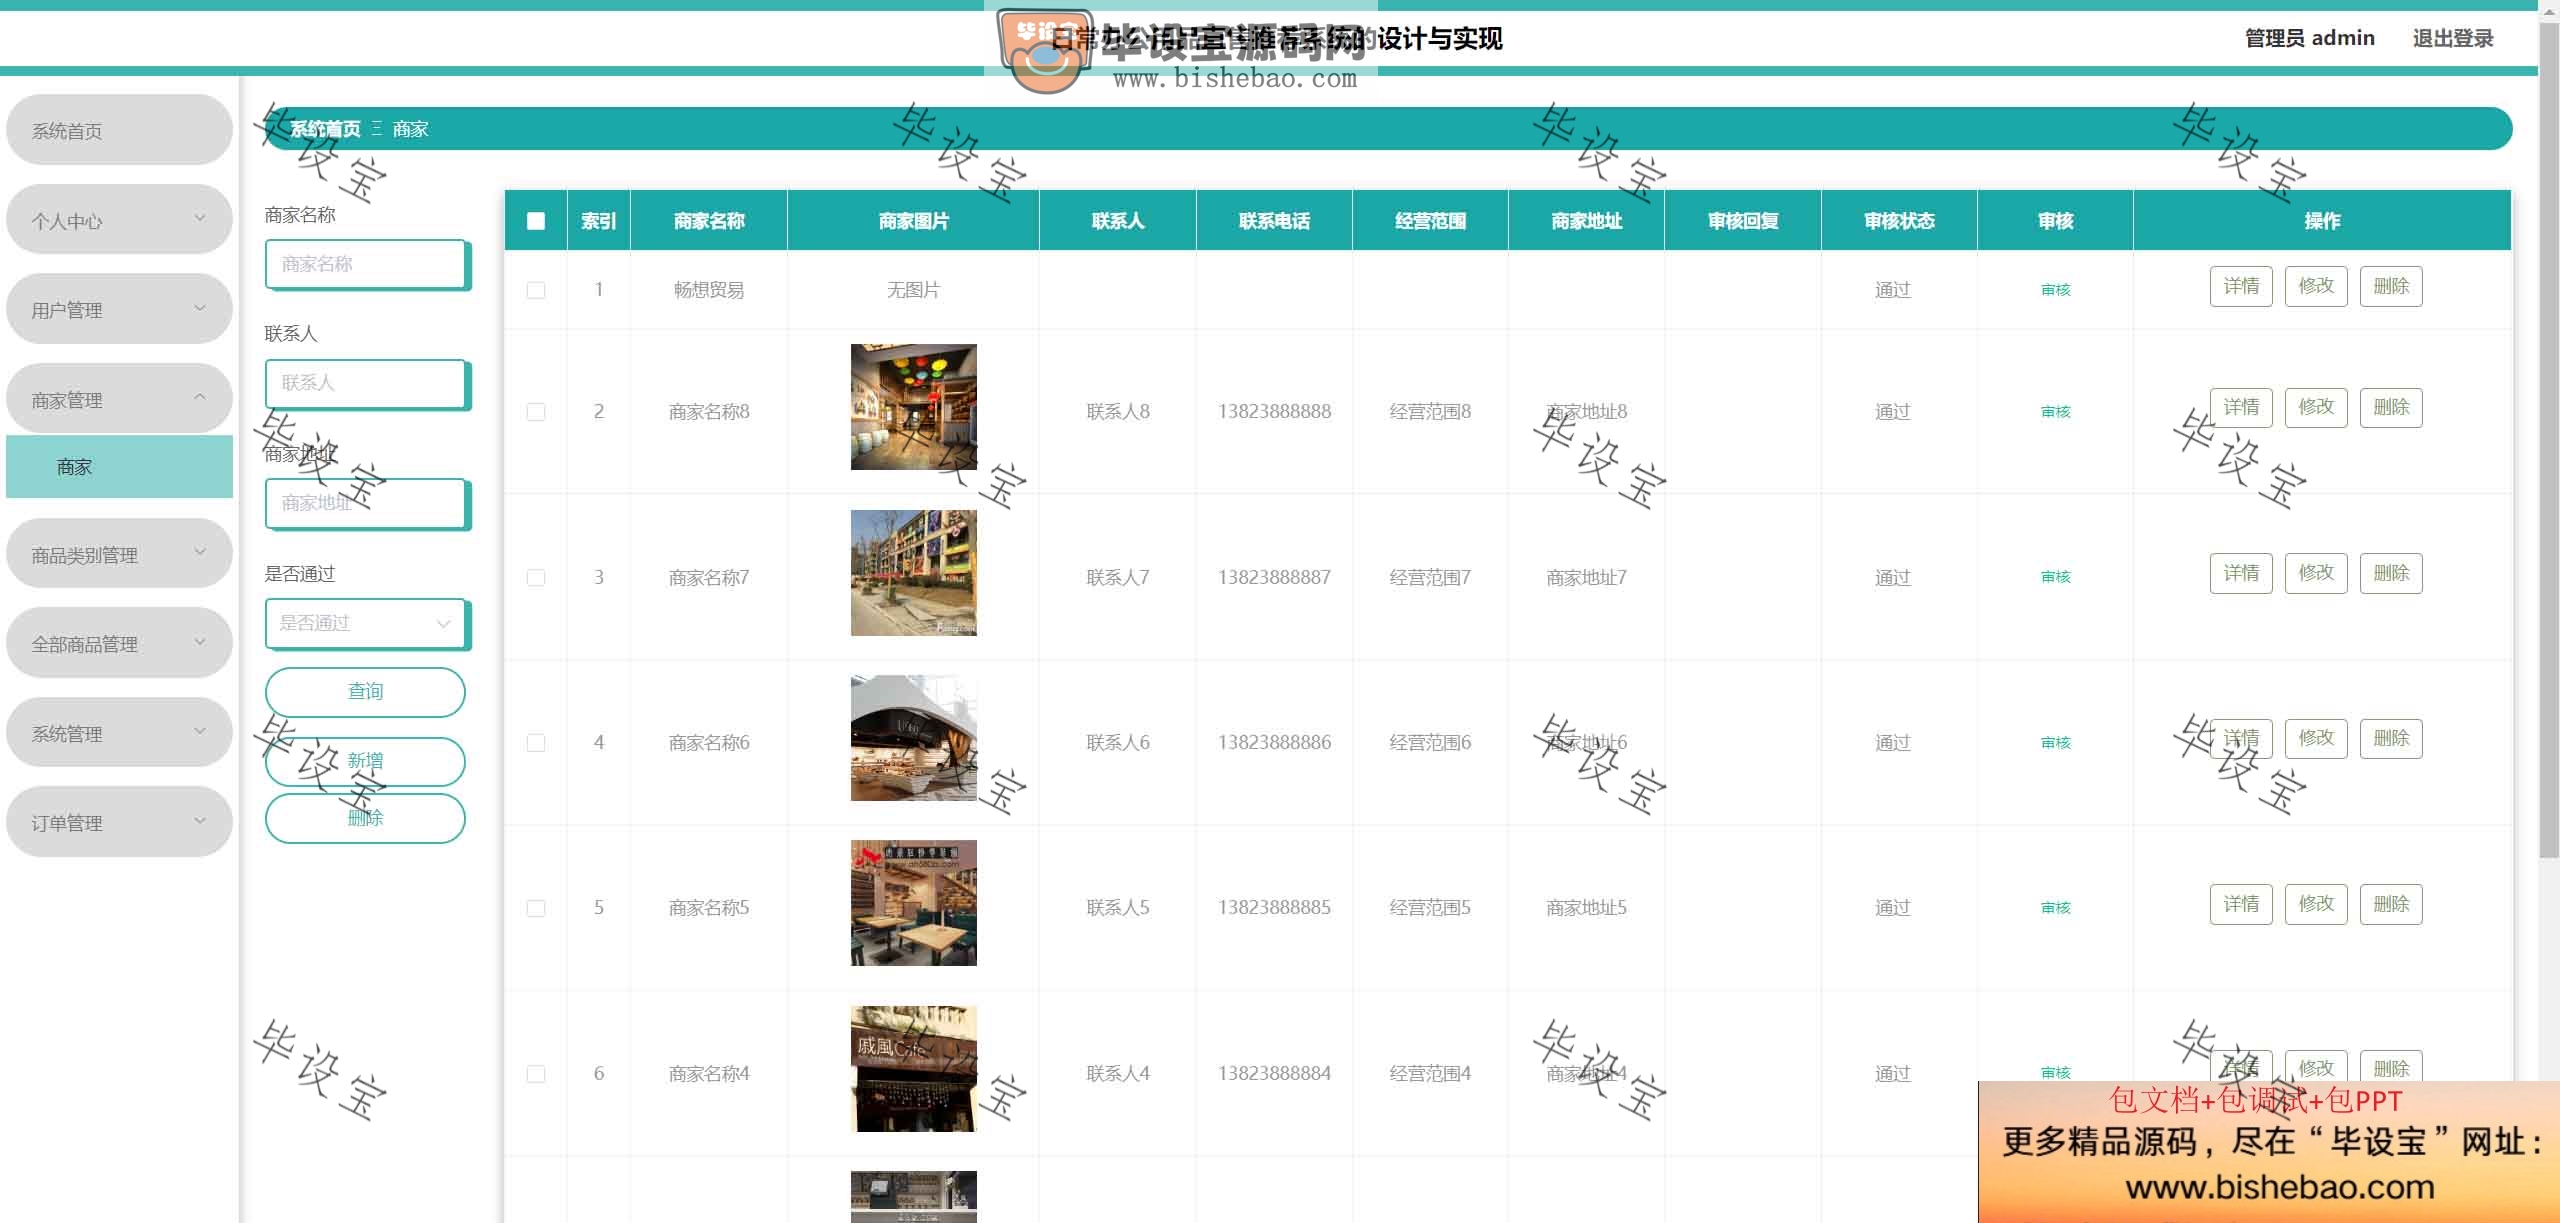Click the page vertical scrollbar

(x=2549, y=440)
